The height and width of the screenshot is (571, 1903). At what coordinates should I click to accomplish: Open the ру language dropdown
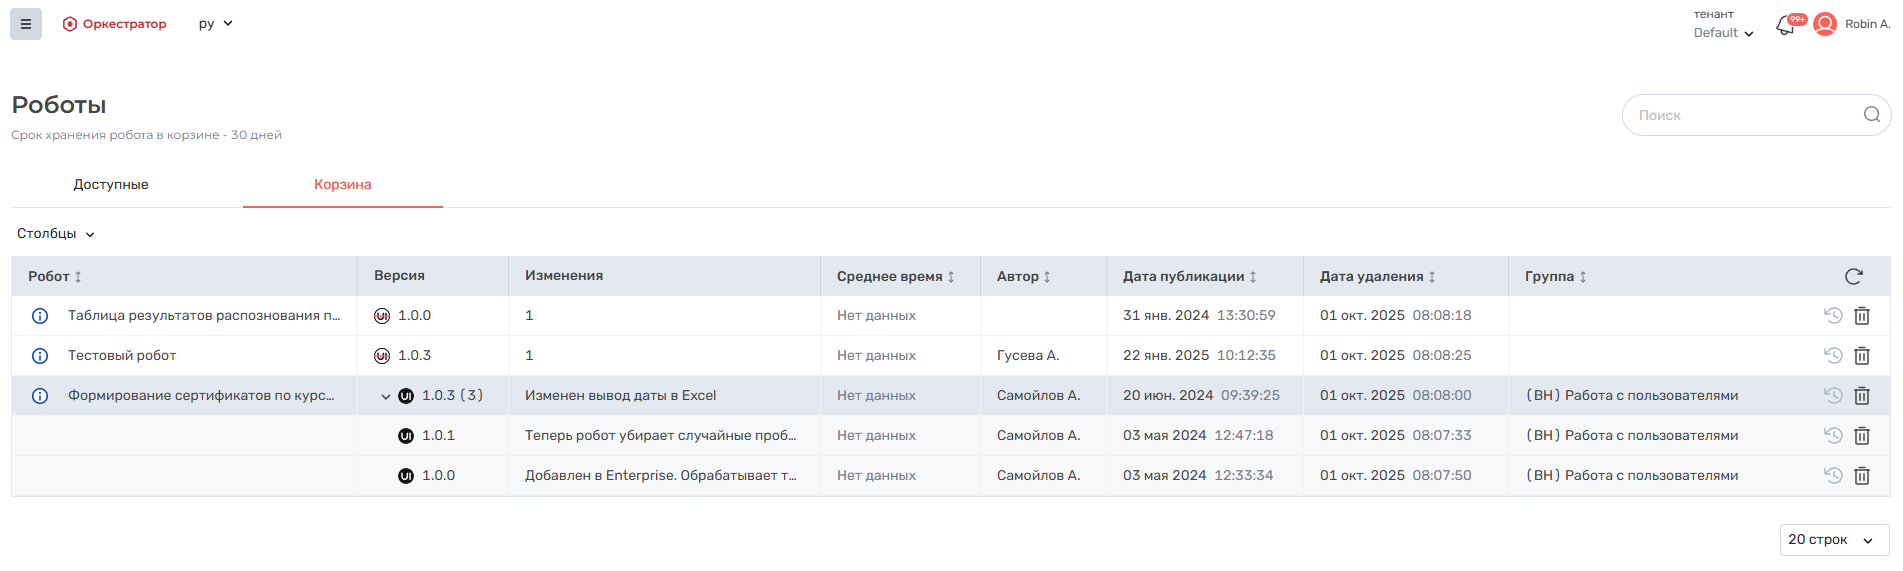pyautogui.click(x=215, y=24)
